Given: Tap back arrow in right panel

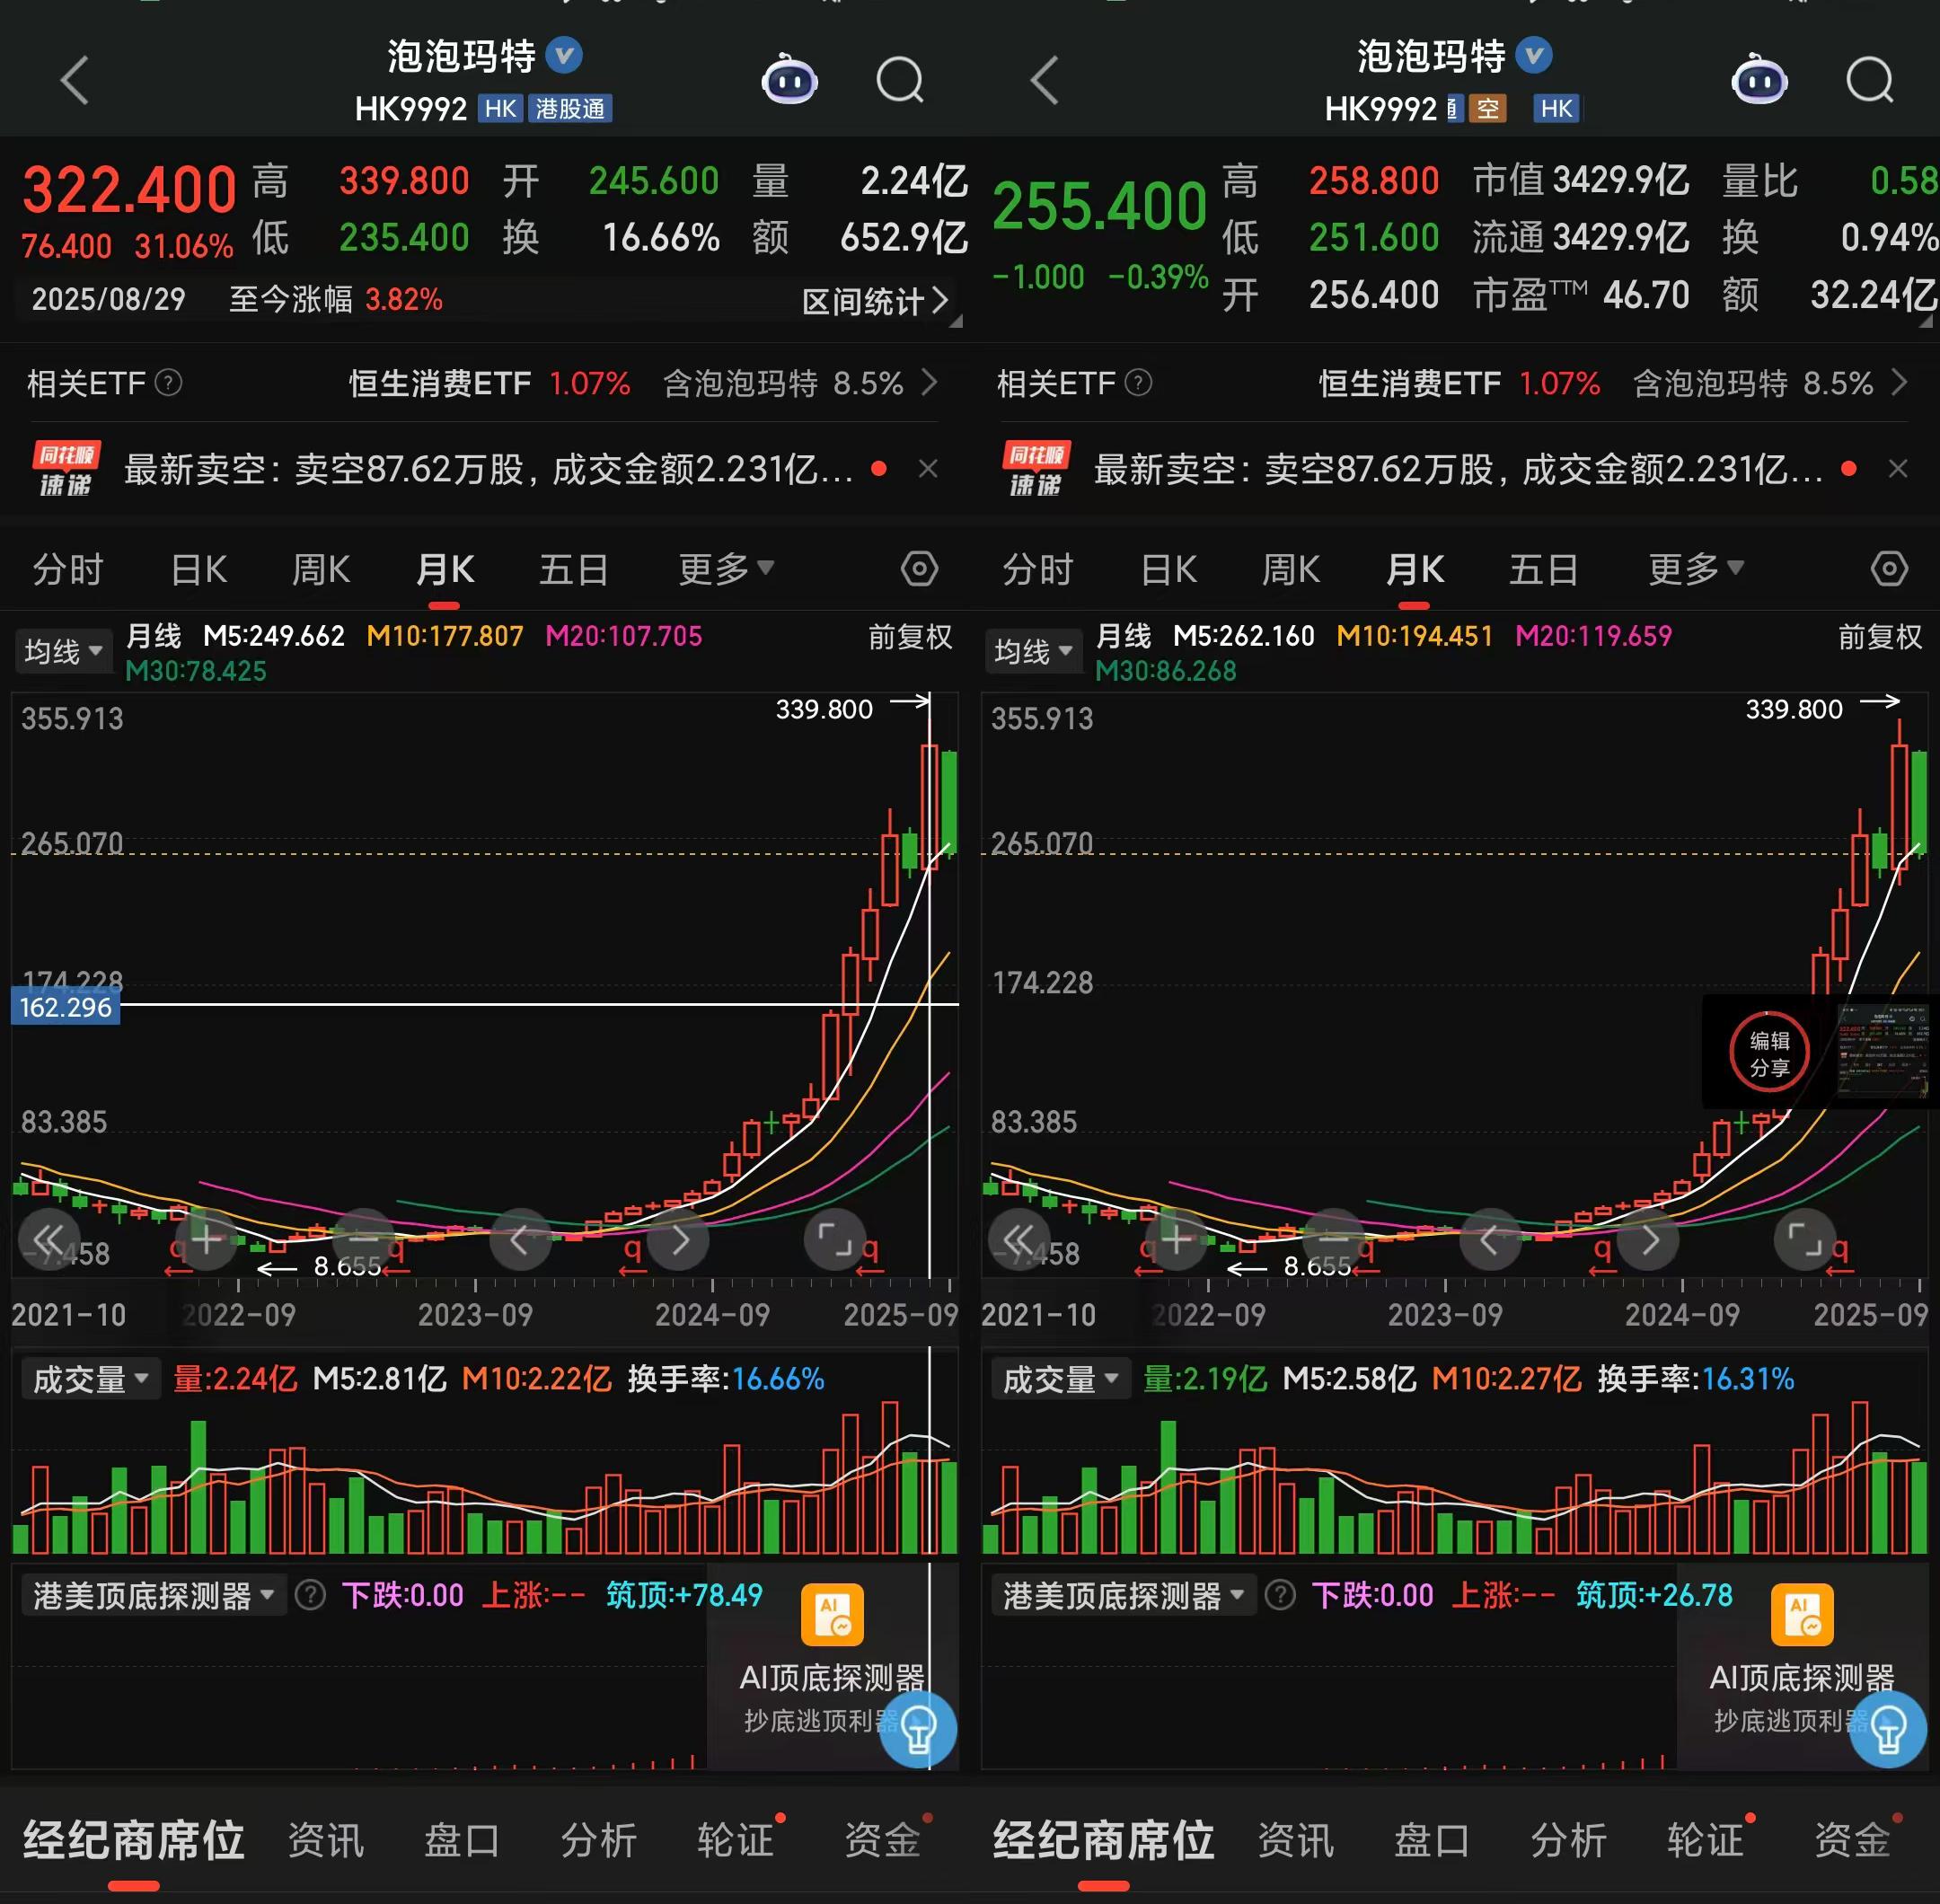Looking at the screenshot, I should (x=1045, y=80).
